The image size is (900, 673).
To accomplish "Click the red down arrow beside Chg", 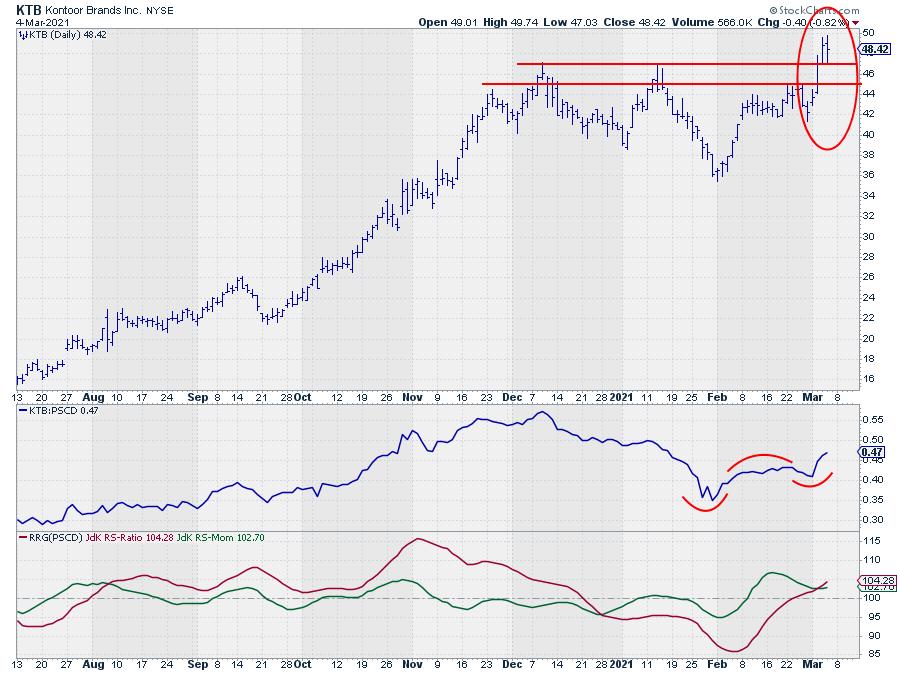I will [x=853, y=21].
